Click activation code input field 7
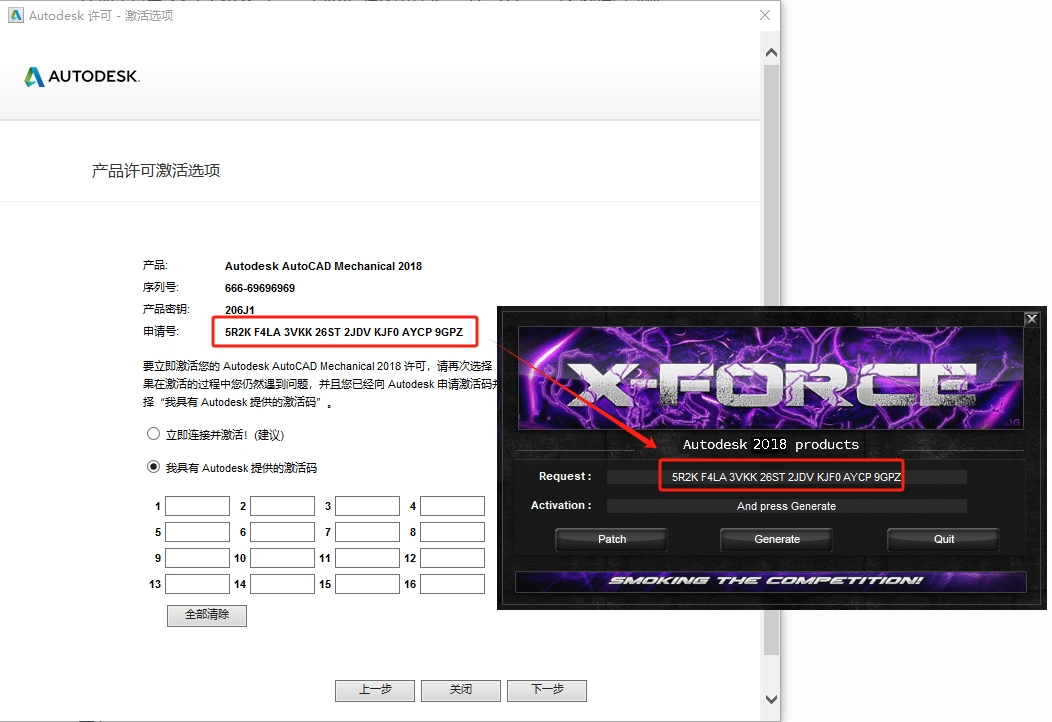Image resolution: width=1052 pixels, height=722 pixels. tap(368, 532)
